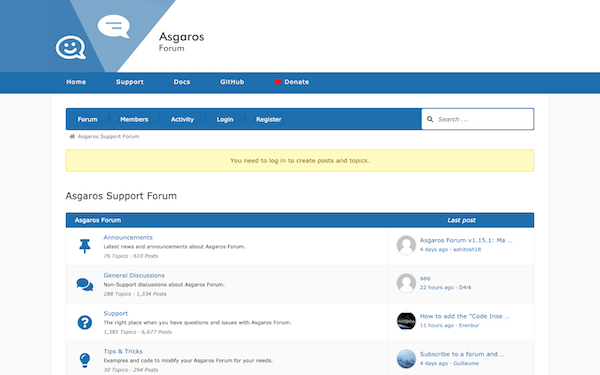The image size is (600, 375).
Task: Click the pushpin icon for Announcements
Action: click(x=85, y=246)
